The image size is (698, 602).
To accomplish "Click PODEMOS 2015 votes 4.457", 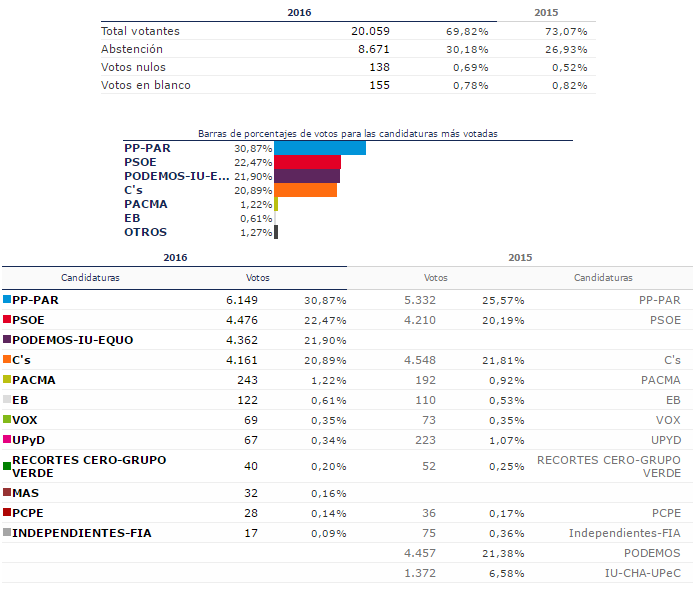I will point(420,553).
